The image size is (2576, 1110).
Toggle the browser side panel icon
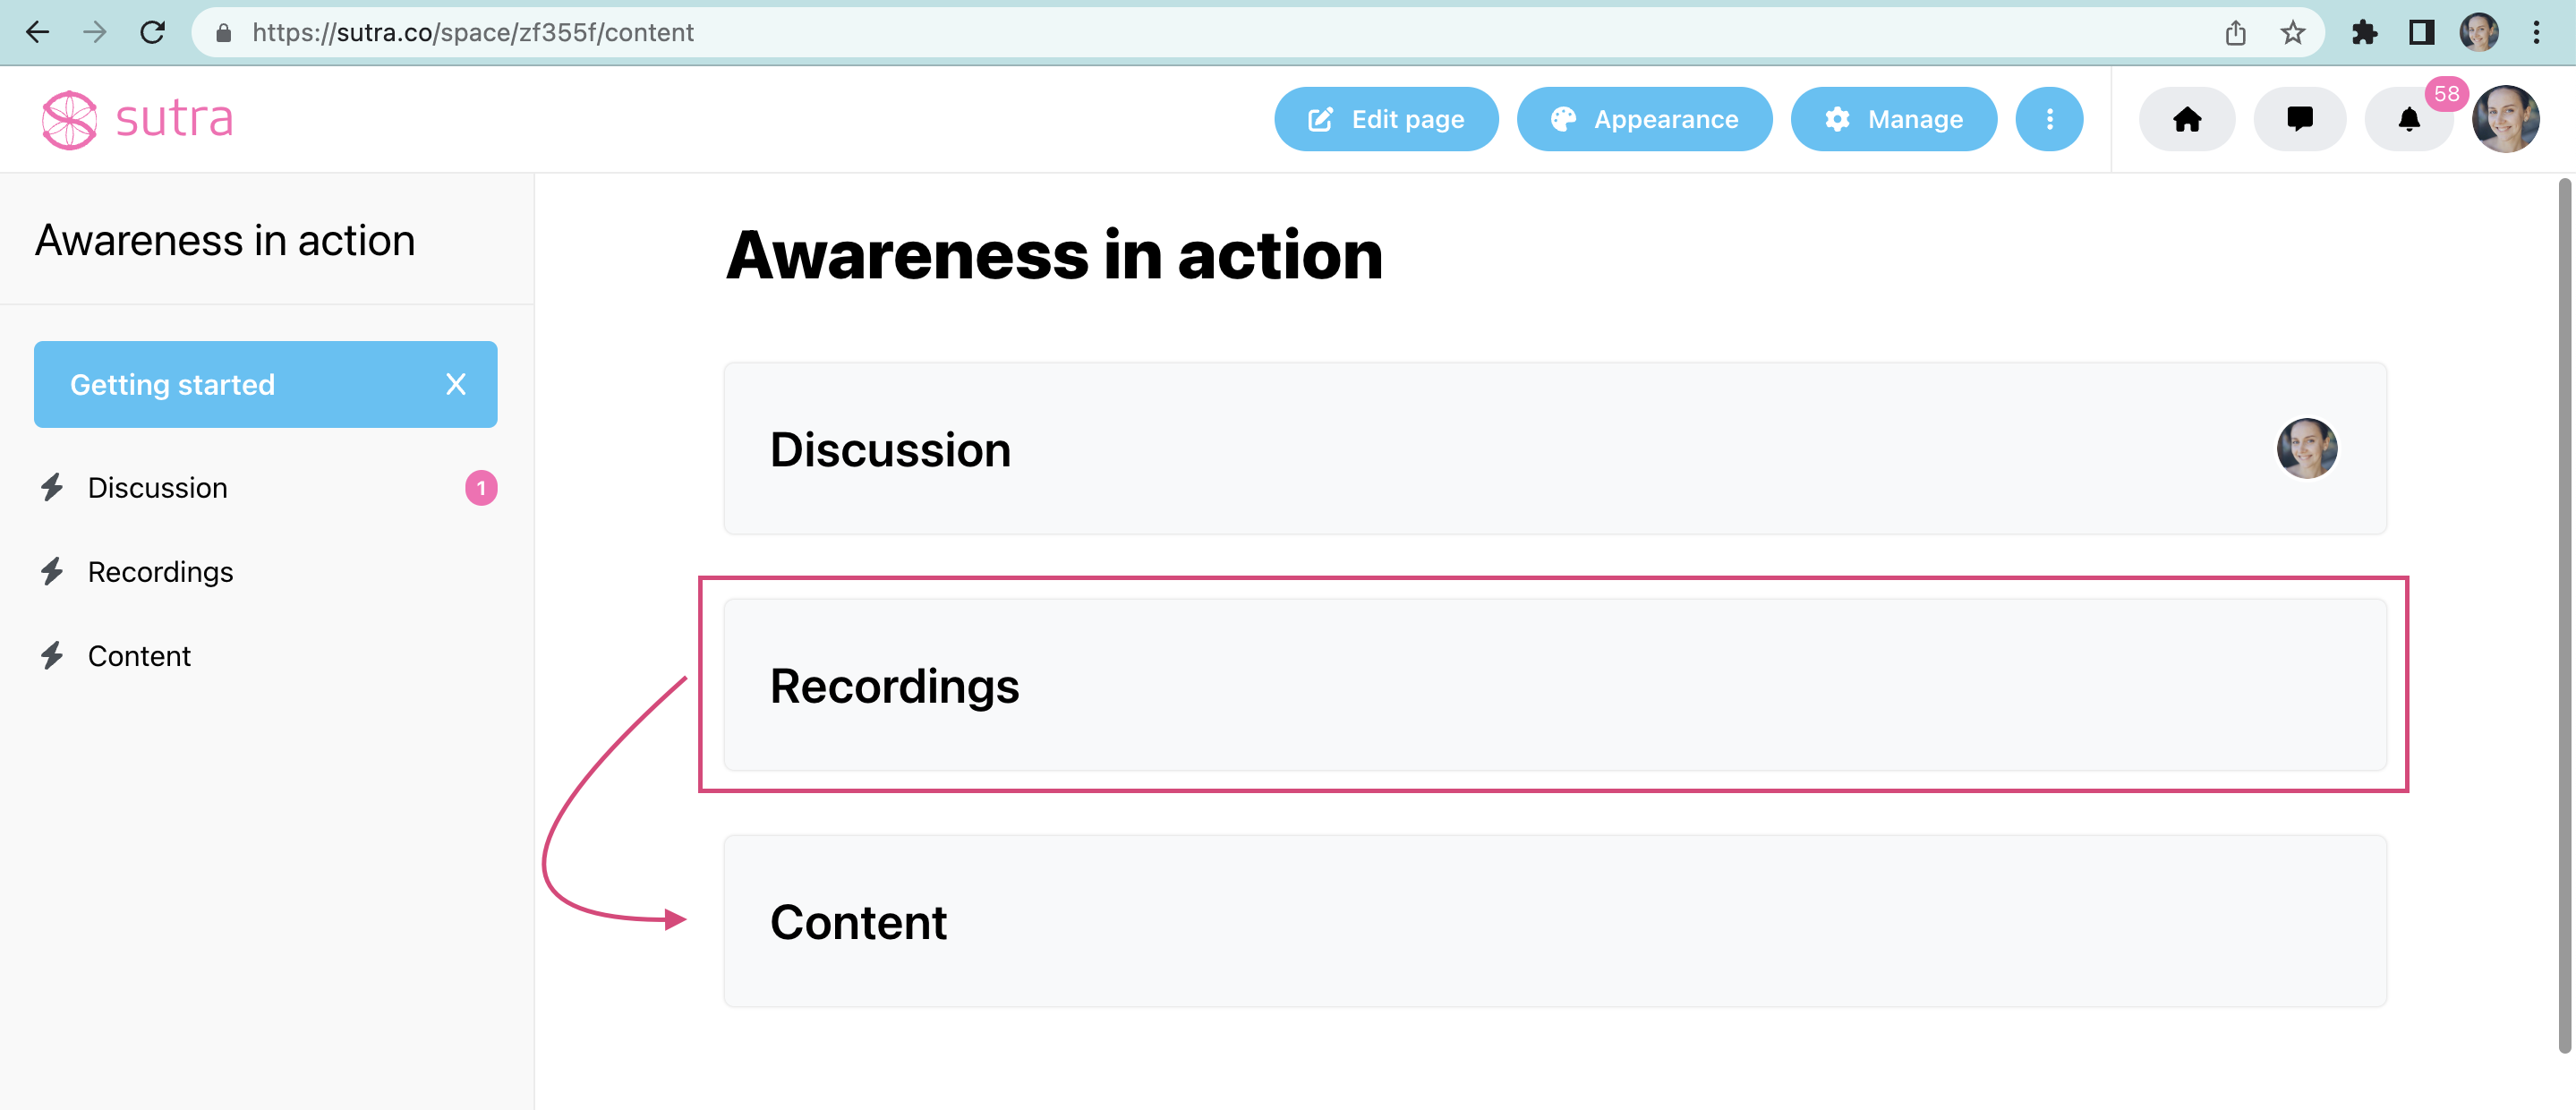click(2421, 32)
